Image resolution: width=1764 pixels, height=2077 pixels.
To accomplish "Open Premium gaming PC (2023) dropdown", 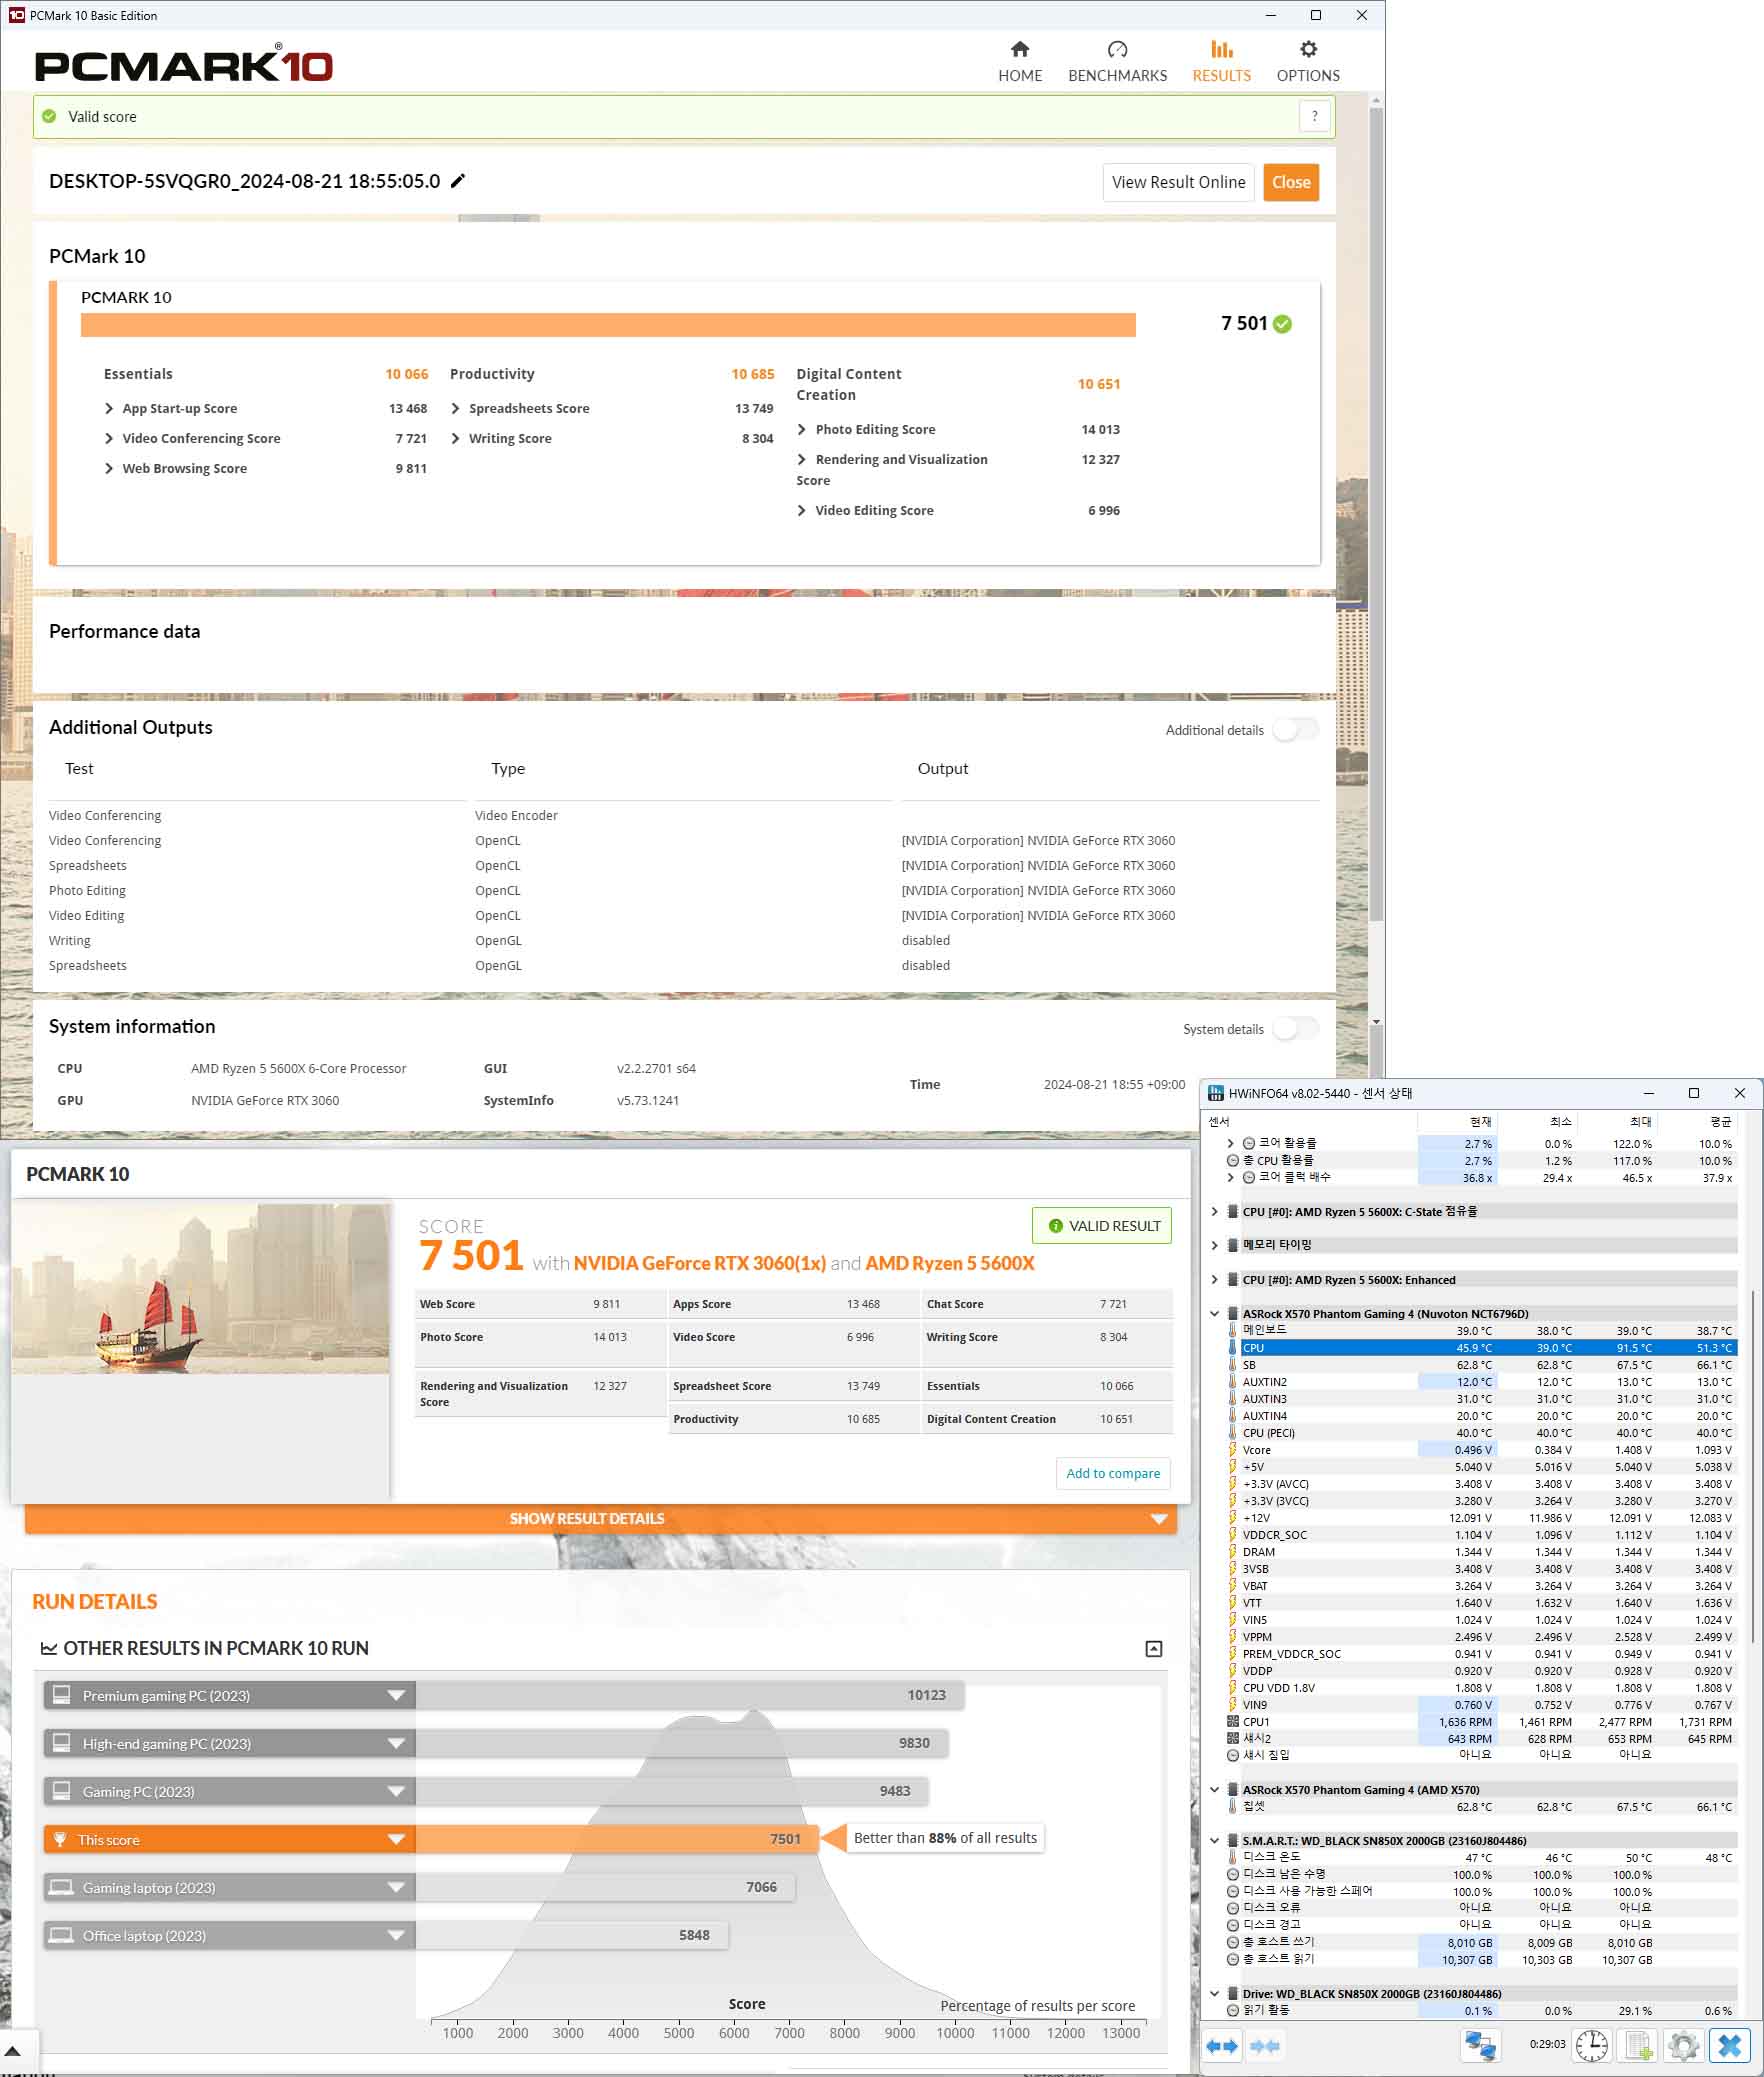I will click(x=396, y=1696).
